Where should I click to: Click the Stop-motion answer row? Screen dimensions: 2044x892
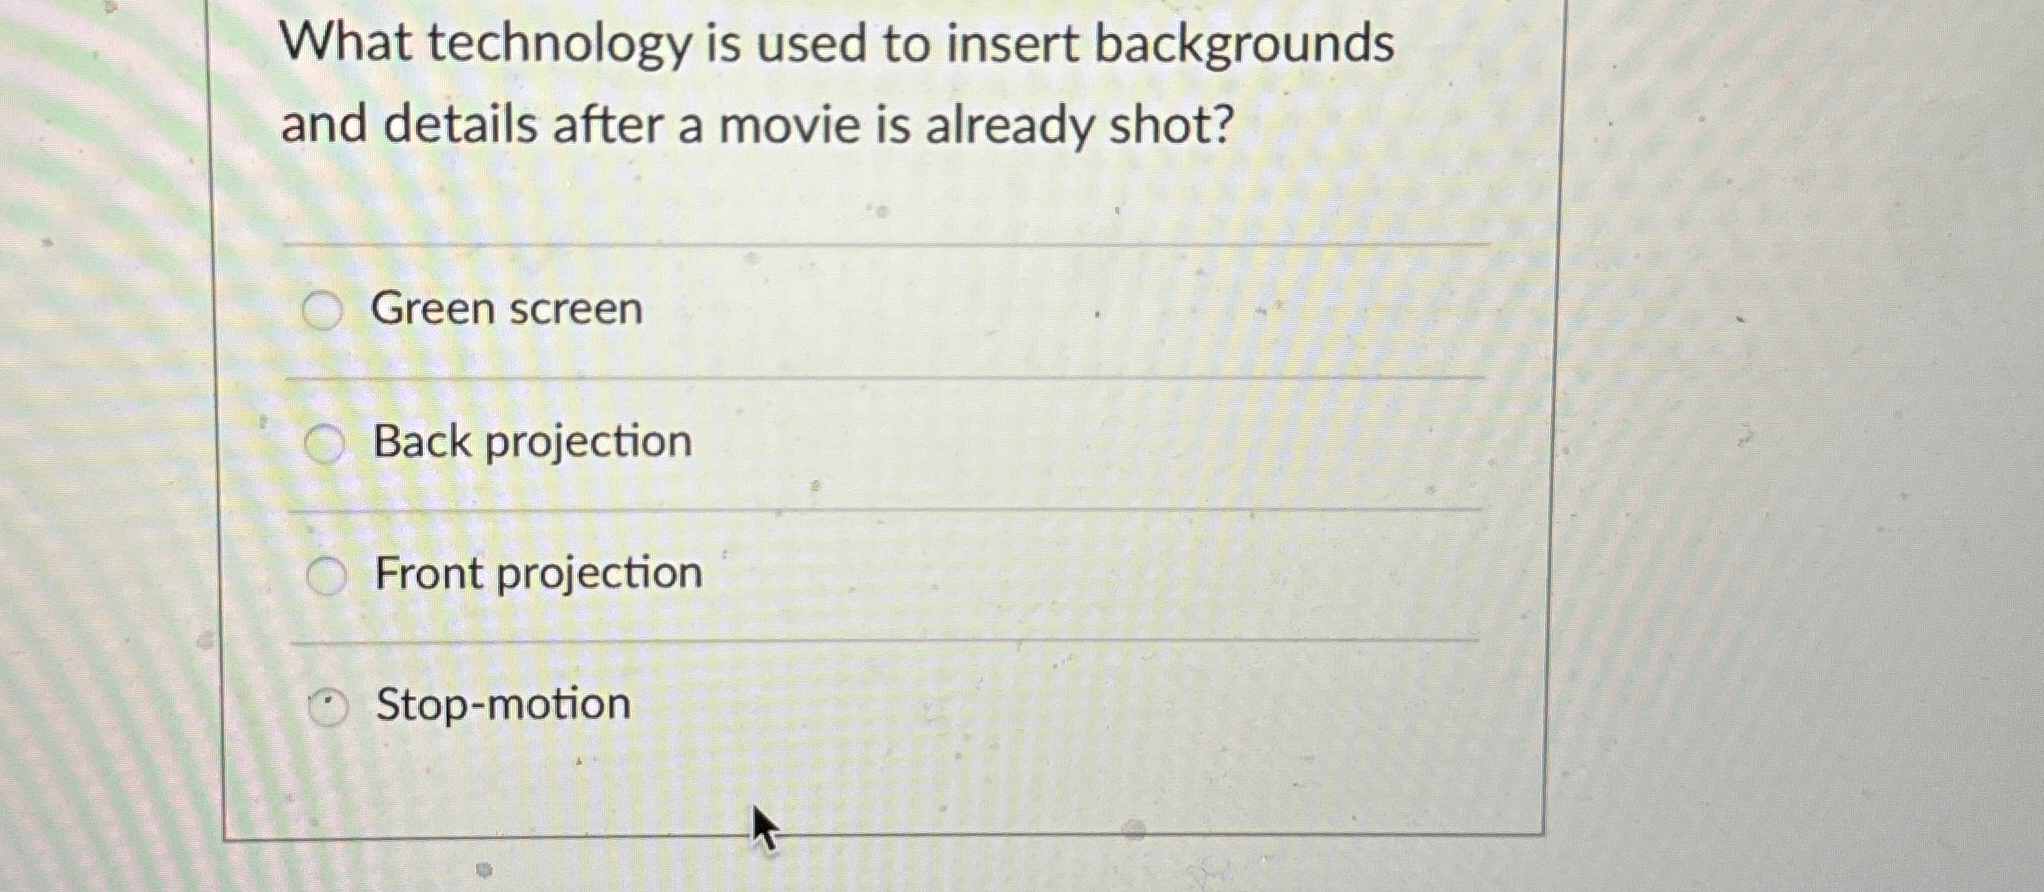[880, 705]
